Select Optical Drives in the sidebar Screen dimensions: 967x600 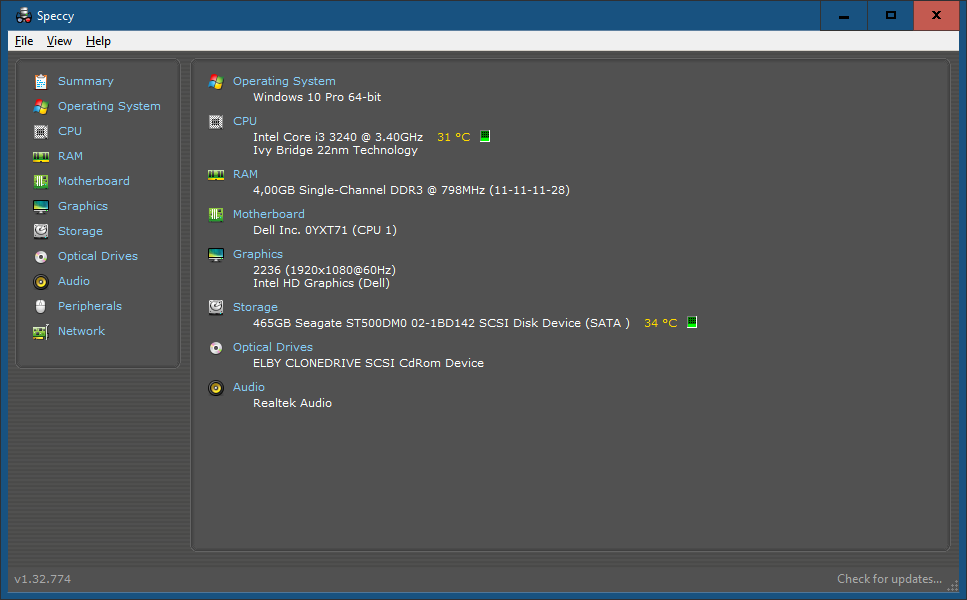click(98, 256)
